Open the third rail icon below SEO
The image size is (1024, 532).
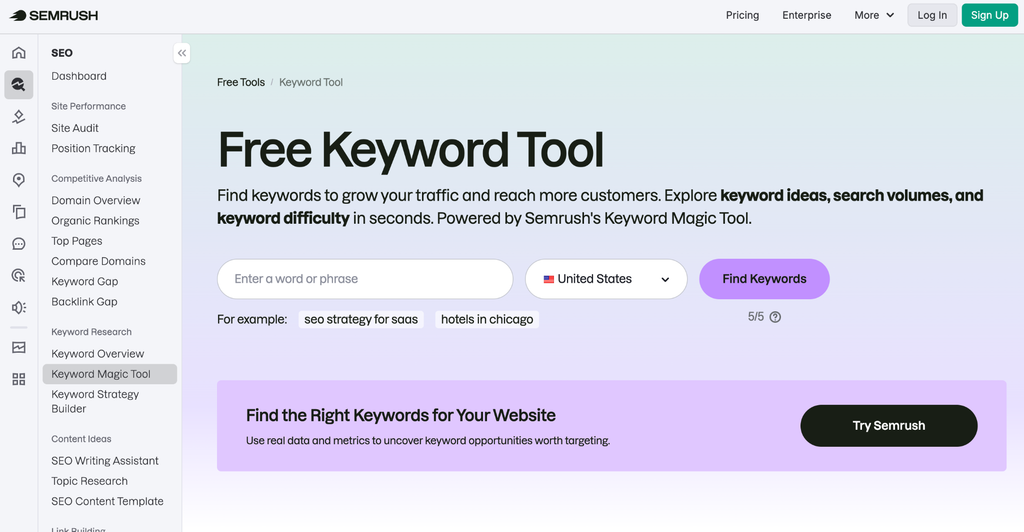19,117
